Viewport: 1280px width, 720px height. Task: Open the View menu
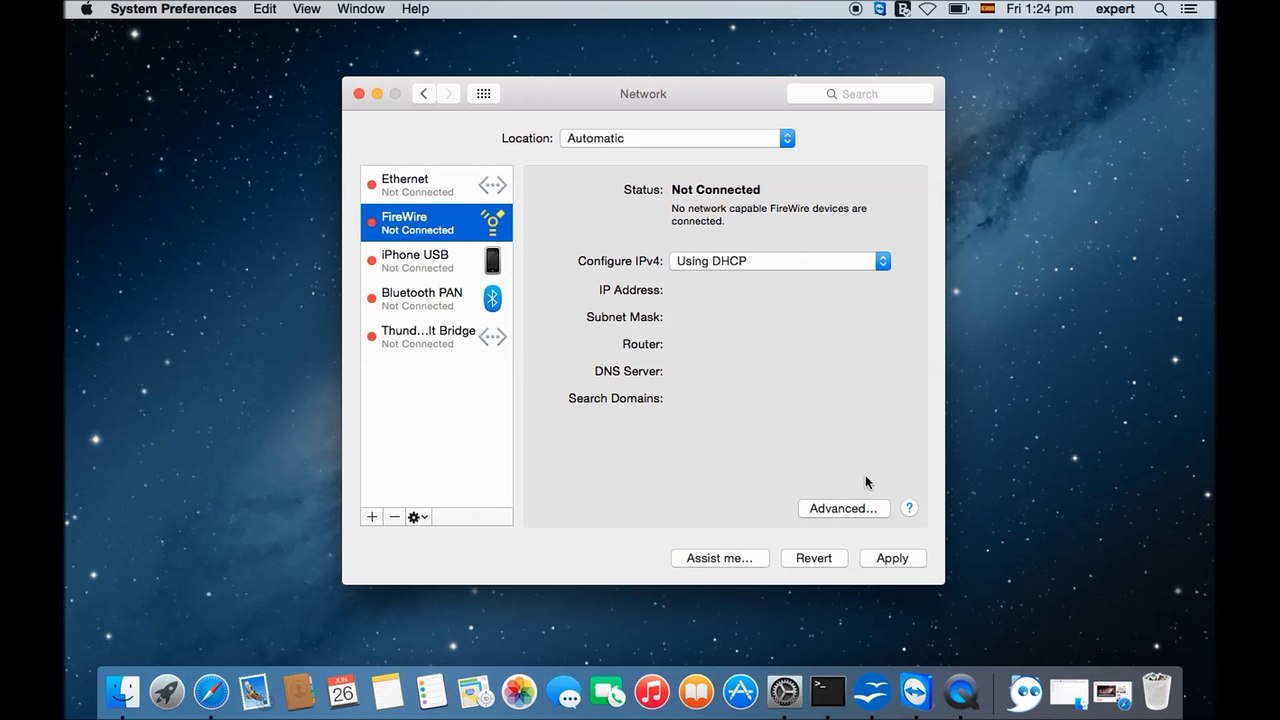click(x=307, y=9)
